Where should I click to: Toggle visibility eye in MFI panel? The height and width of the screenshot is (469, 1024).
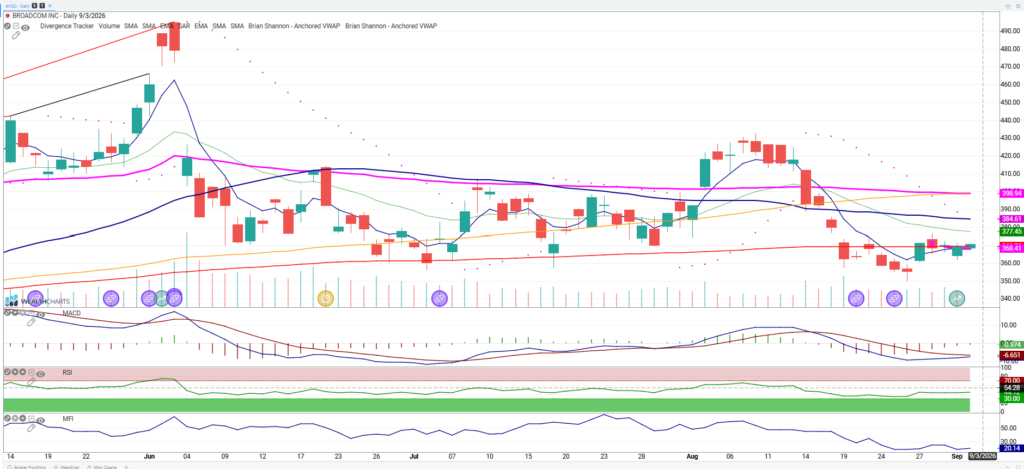tap(40, 421)
